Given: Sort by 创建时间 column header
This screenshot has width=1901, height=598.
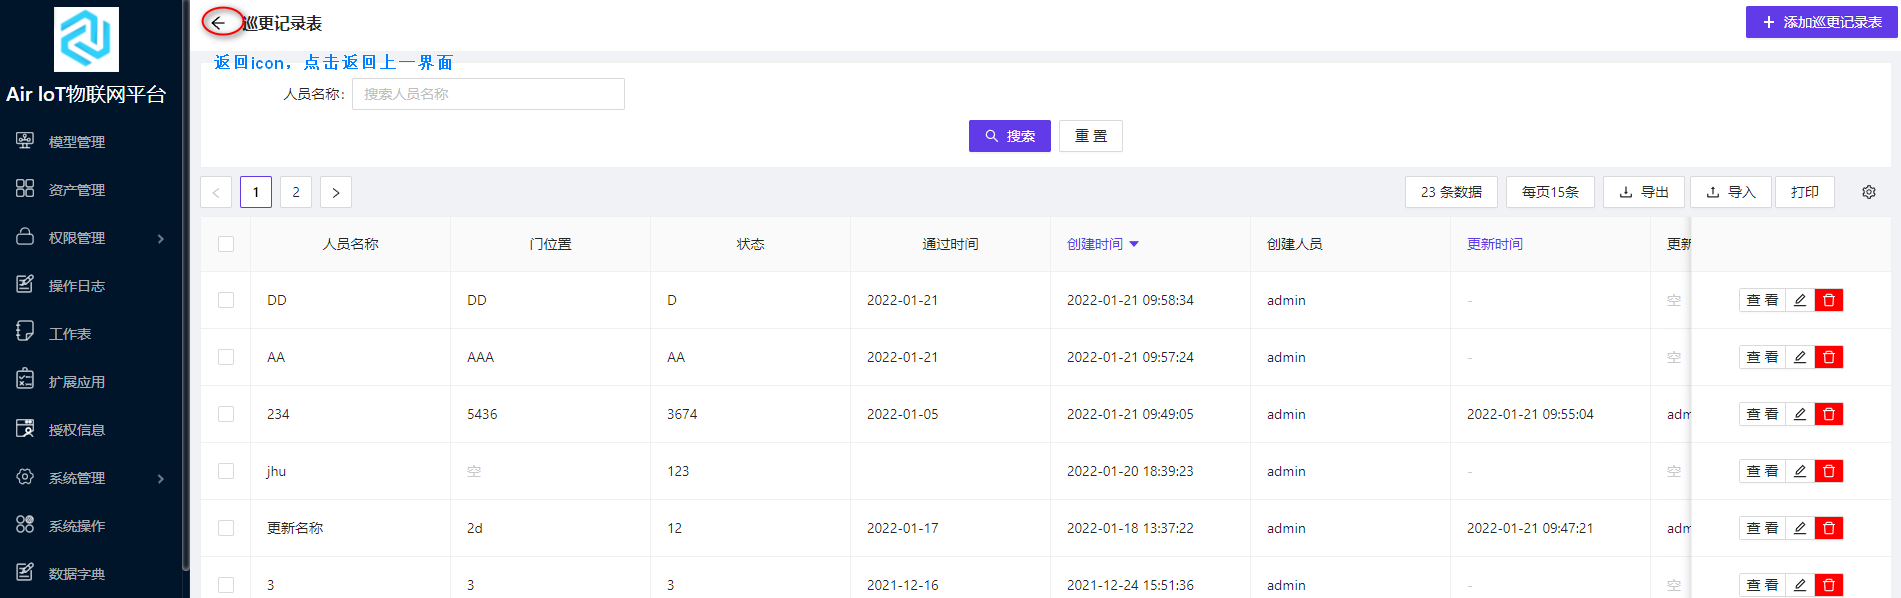Looking at the screenshot, I should (x=1103, y=244).
